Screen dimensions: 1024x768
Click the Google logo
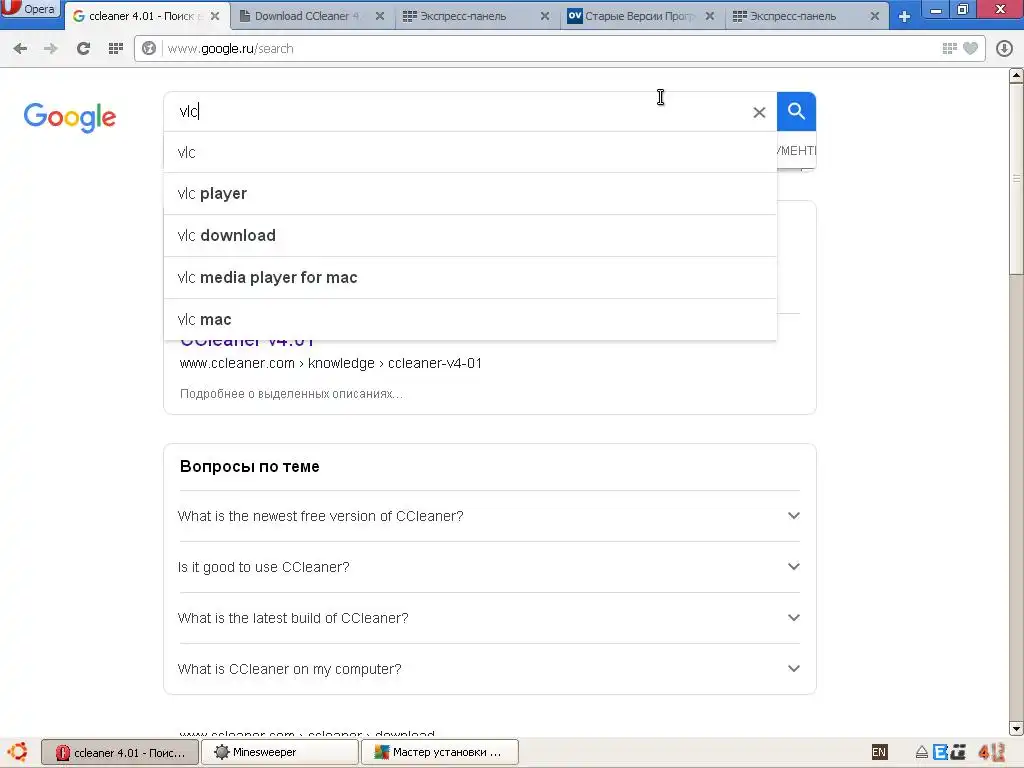point(70,118)
